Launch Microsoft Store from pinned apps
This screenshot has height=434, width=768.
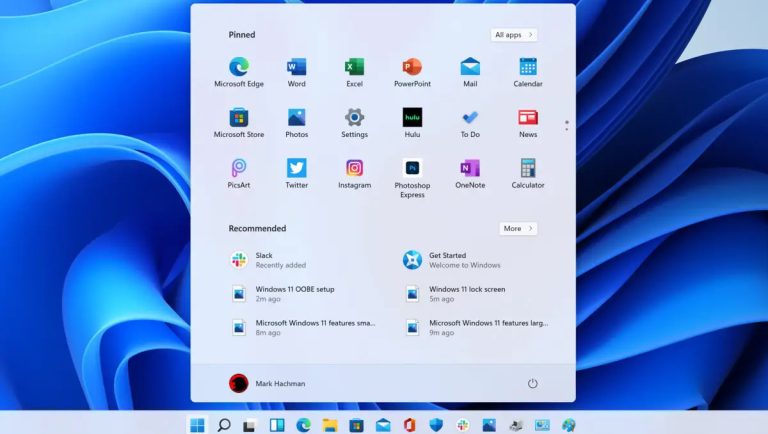[x=239, y=122]
